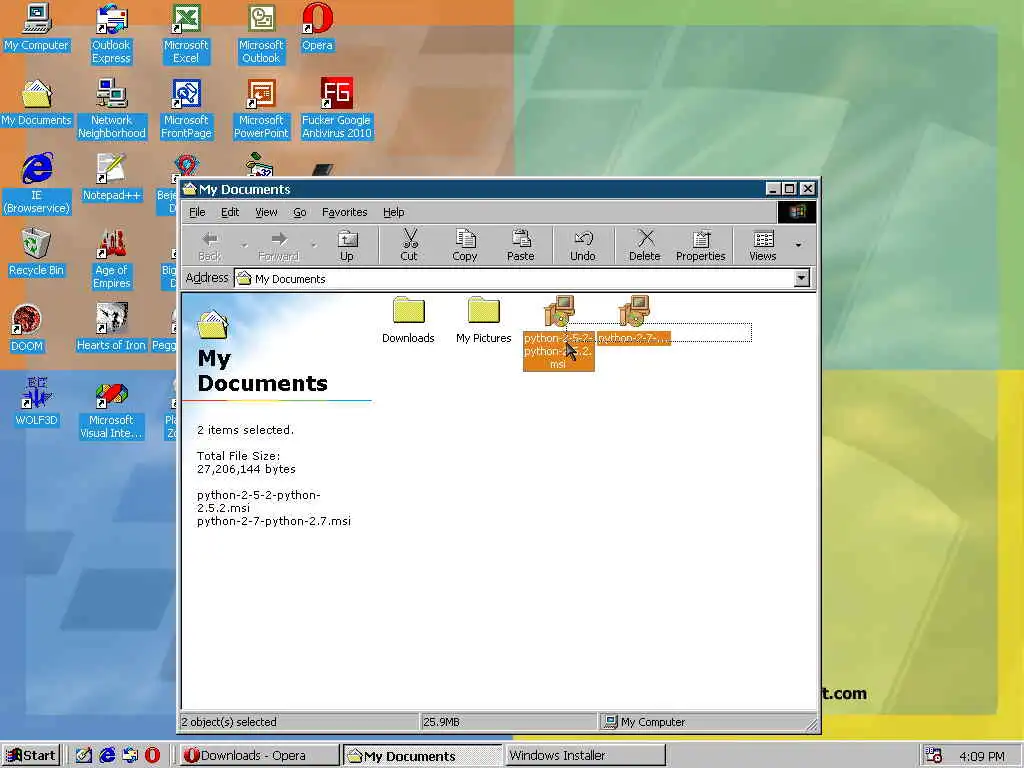
Task: Open Microsoft Excel desktop shortcut
Action: coord(186,33)
